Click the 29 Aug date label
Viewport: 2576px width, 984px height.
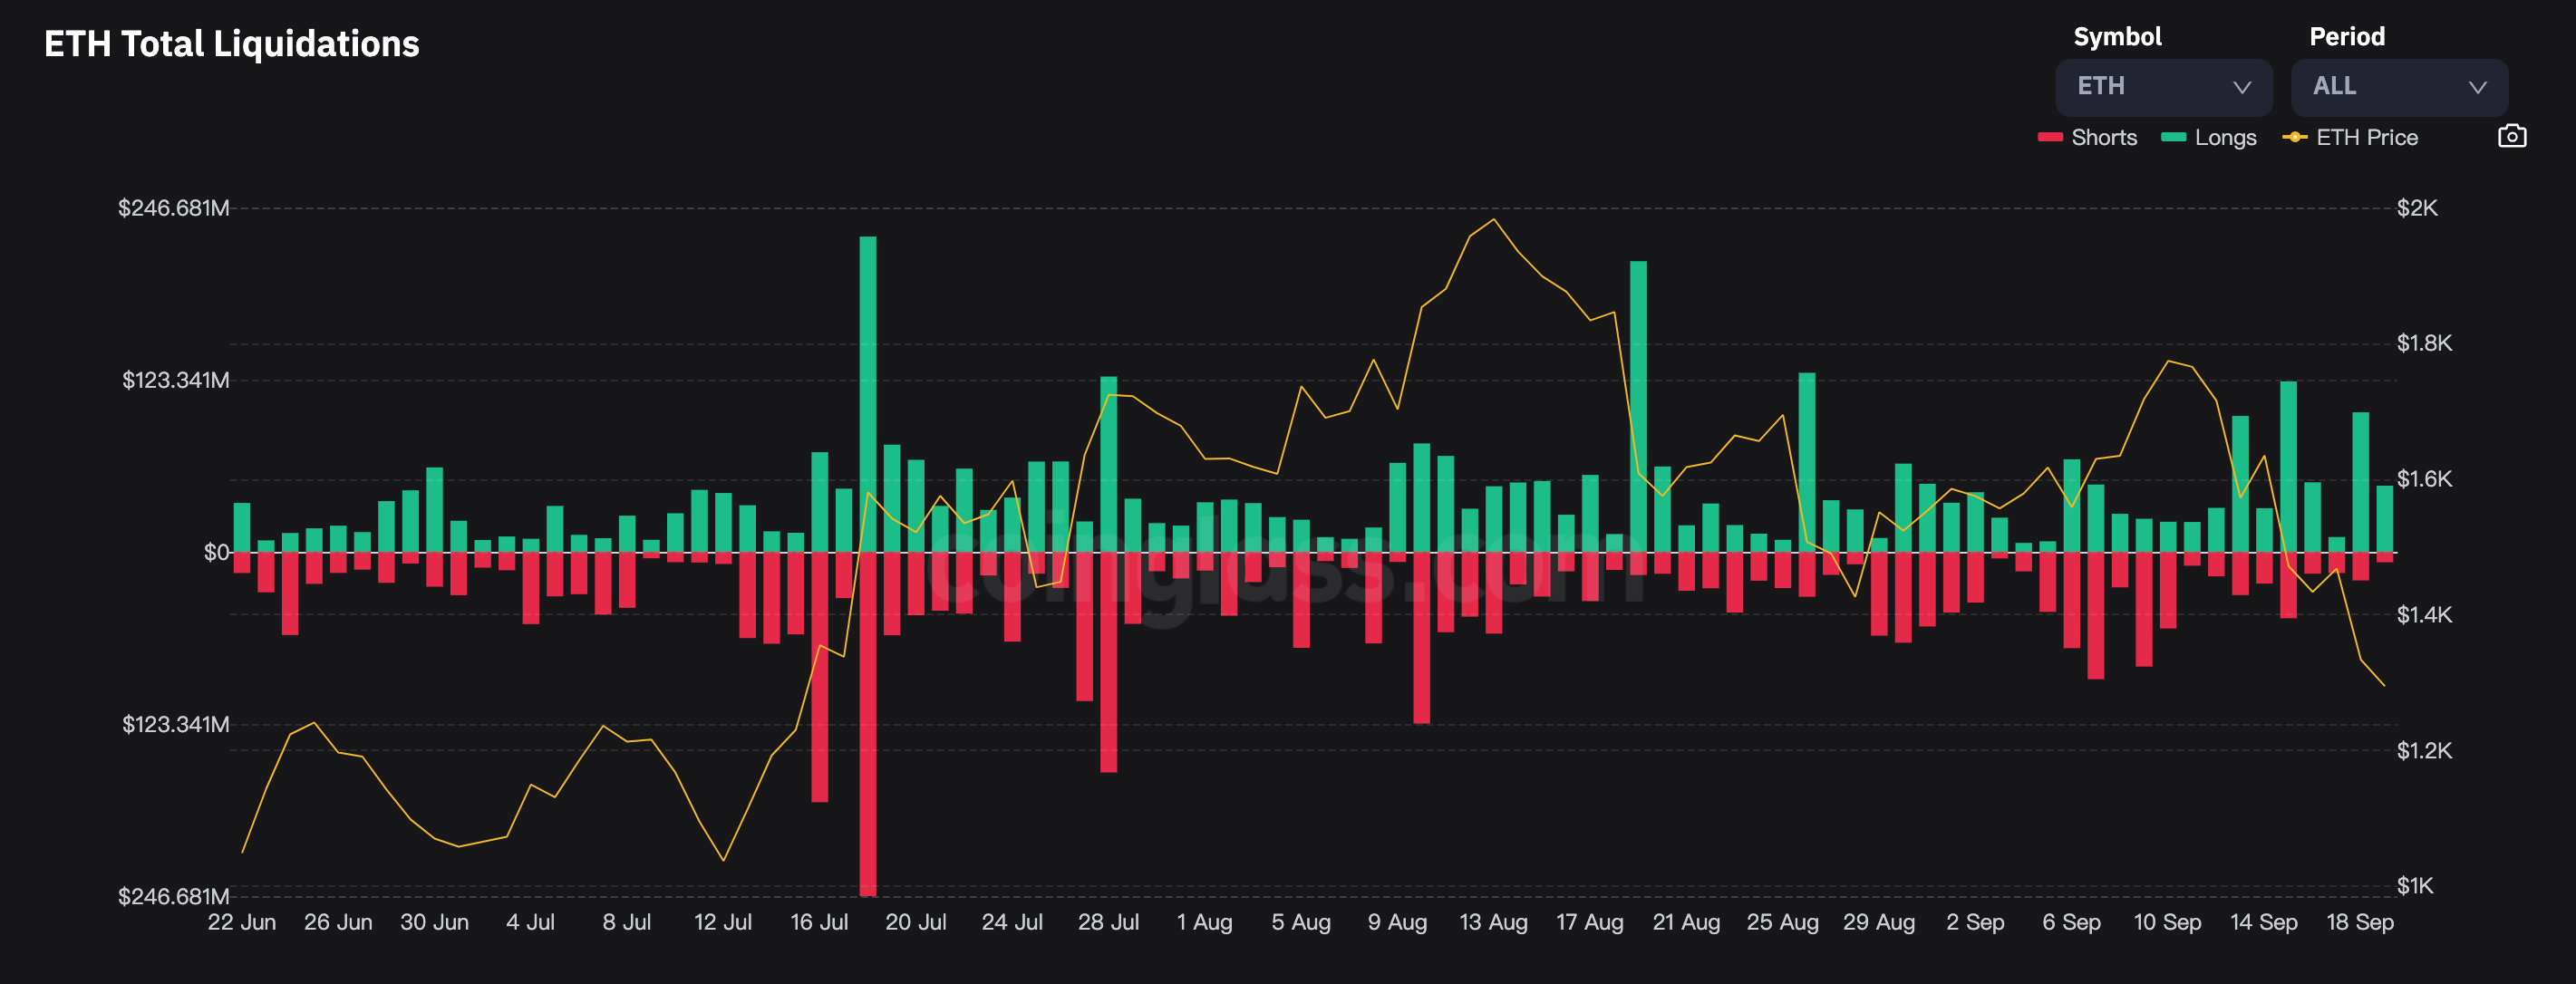[x=1879, y=922]
